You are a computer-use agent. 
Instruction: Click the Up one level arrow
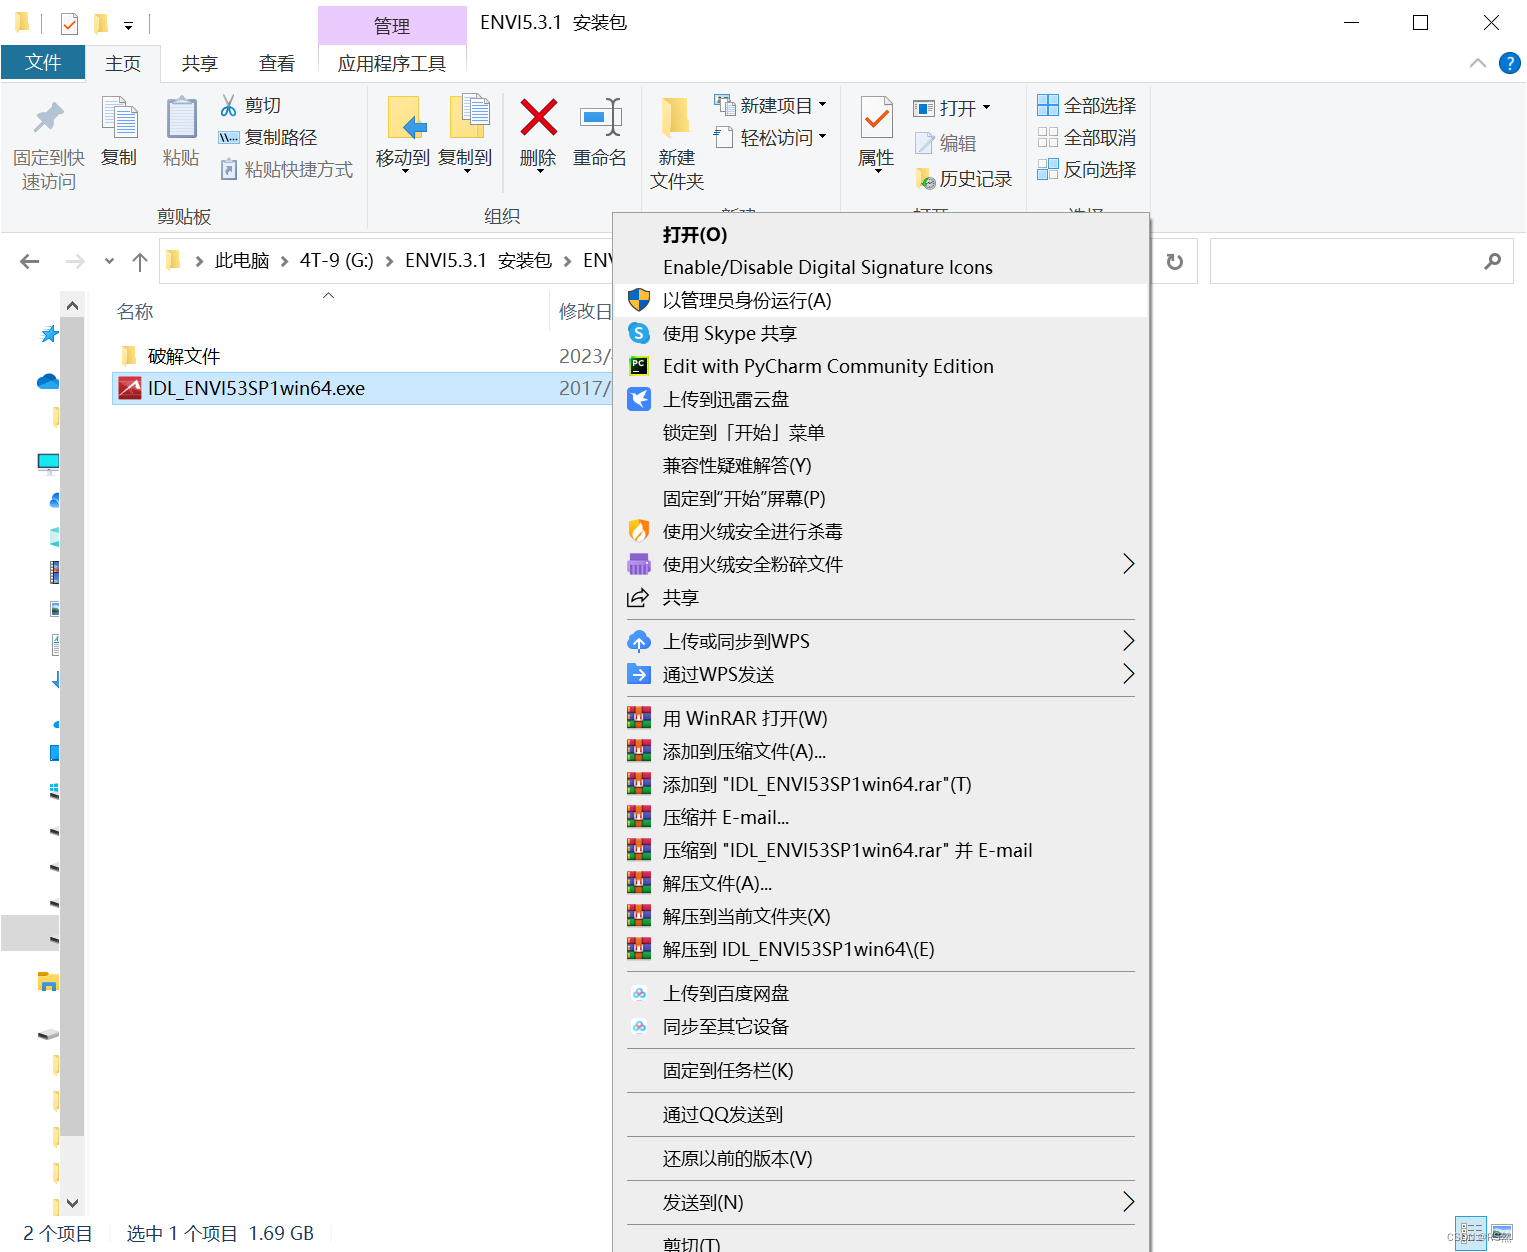coord(140,261)
